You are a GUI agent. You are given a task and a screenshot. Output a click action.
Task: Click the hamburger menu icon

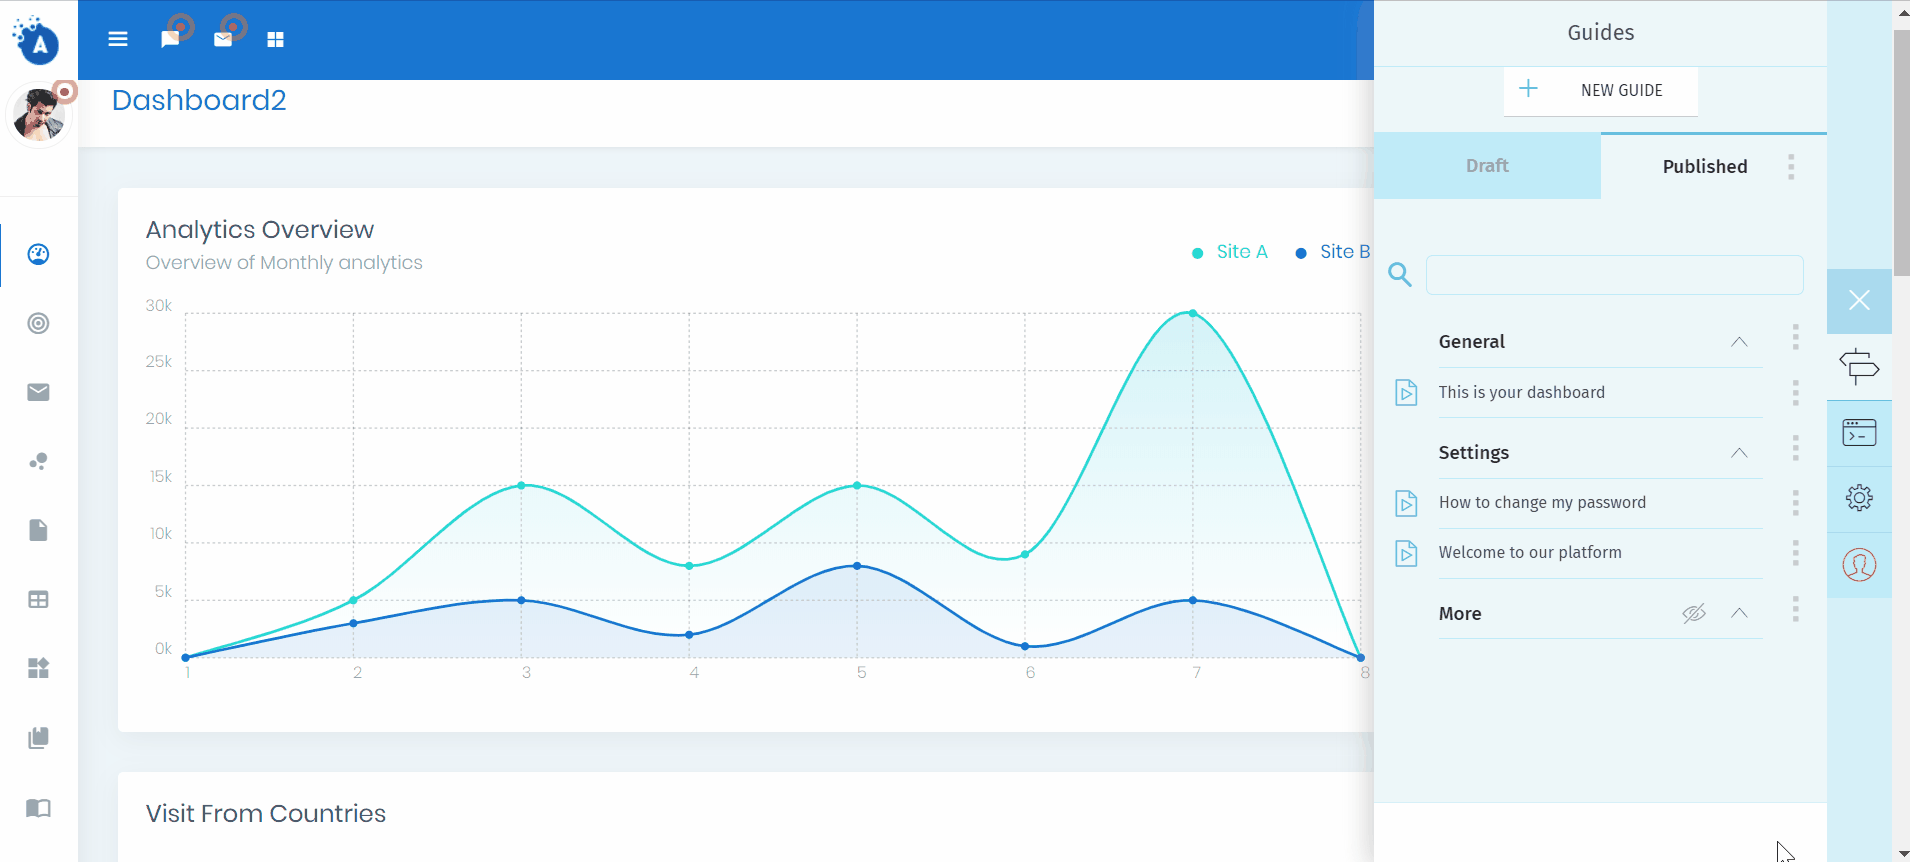coord(118,39)
